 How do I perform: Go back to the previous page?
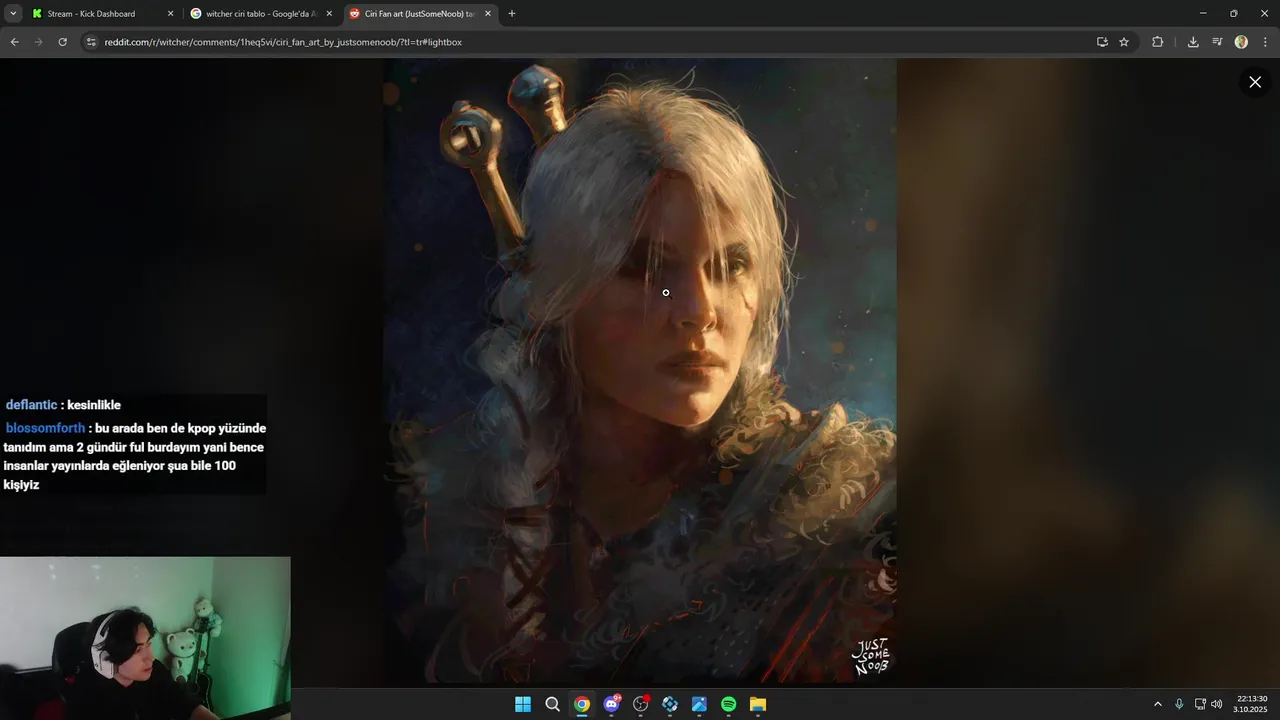pos(14,42)
